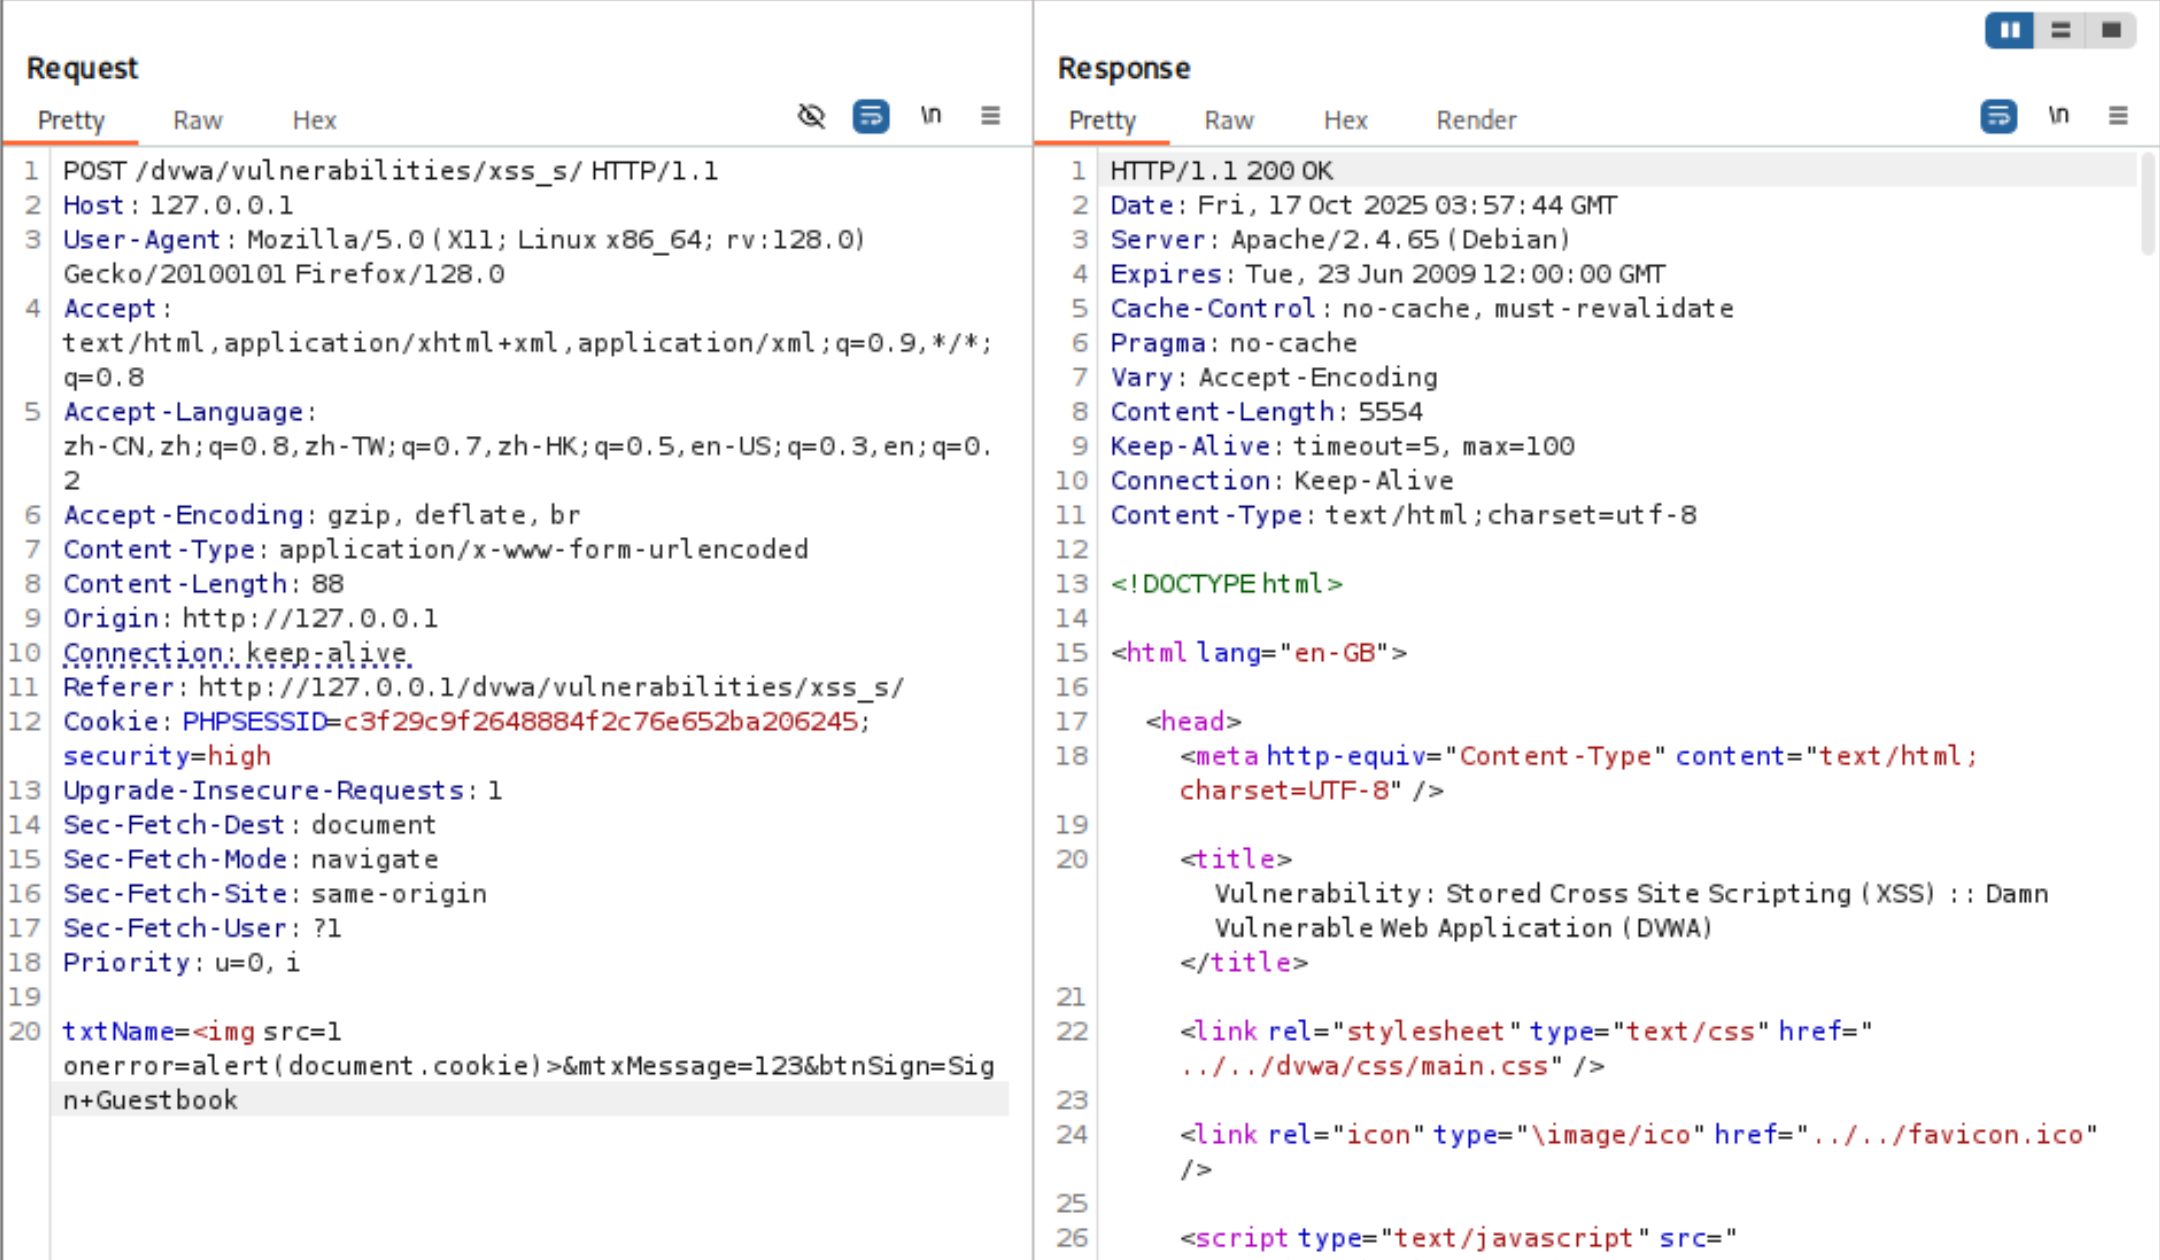Show newline characters in Response panel
Viewport: 2160px width, 1260px height.
(2058, 116)
